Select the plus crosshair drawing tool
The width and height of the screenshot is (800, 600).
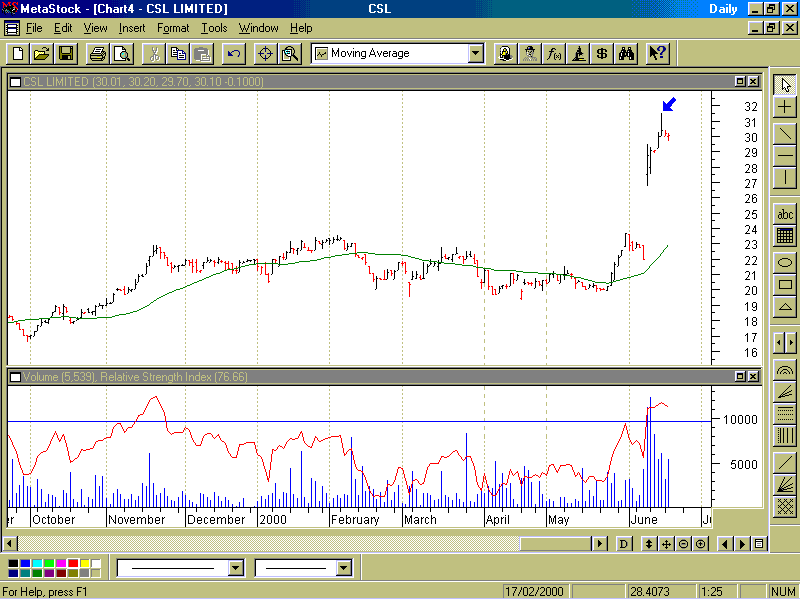(x=785, y=107)
